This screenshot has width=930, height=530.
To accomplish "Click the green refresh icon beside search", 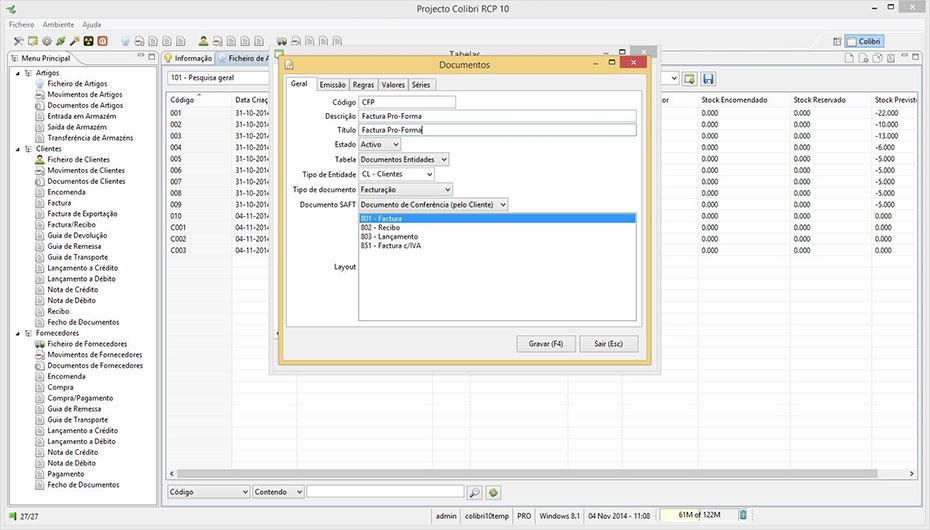I will point(493,492).
